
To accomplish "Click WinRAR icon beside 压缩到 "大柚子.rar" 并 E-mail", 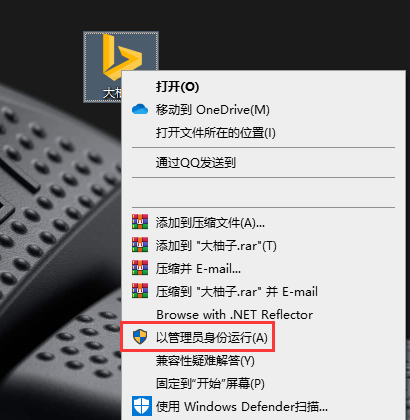I will point(140,291).
